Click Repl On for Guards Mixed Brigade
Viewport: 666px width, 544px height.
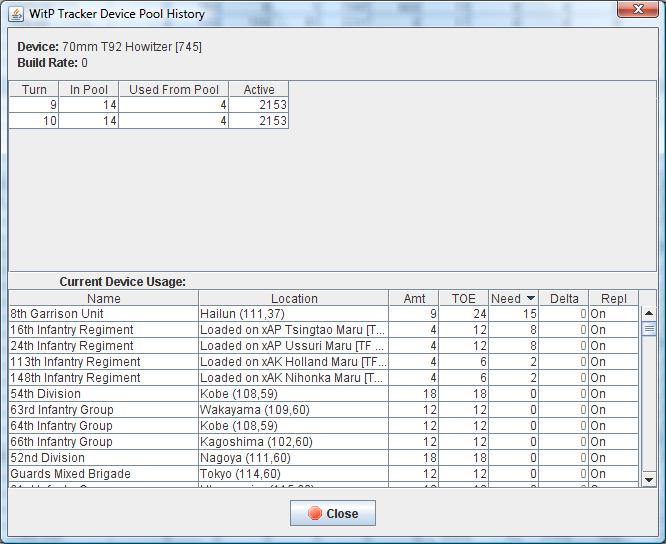614,474
